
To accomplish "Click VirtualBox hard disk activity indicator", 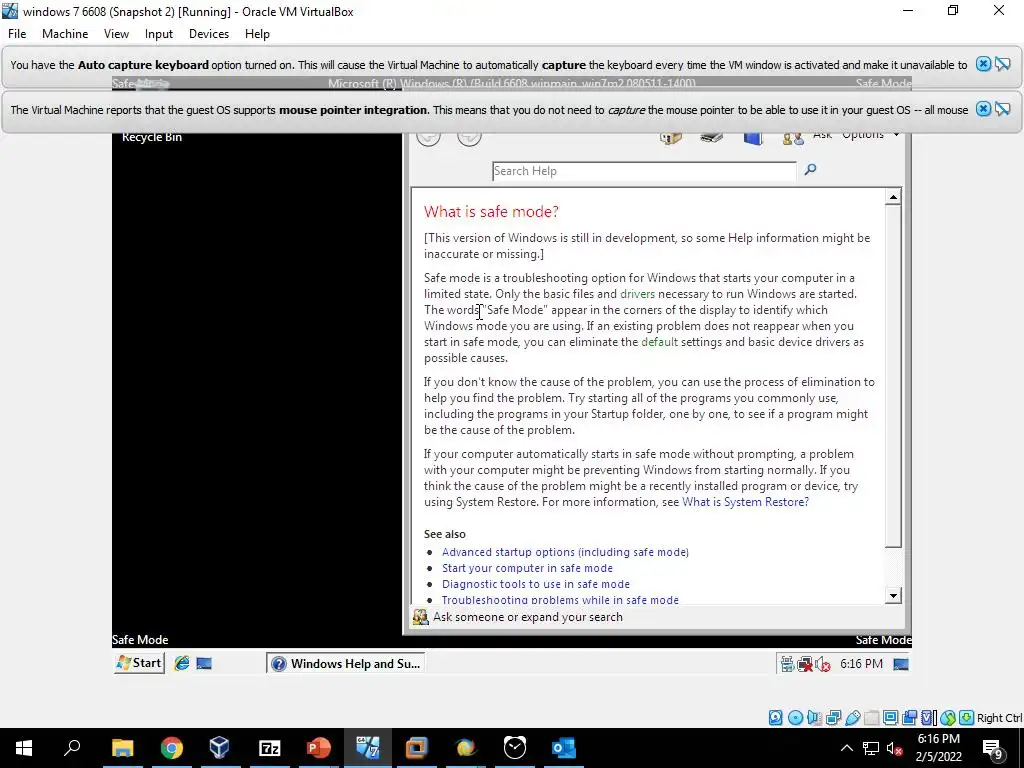I will 775,718.
